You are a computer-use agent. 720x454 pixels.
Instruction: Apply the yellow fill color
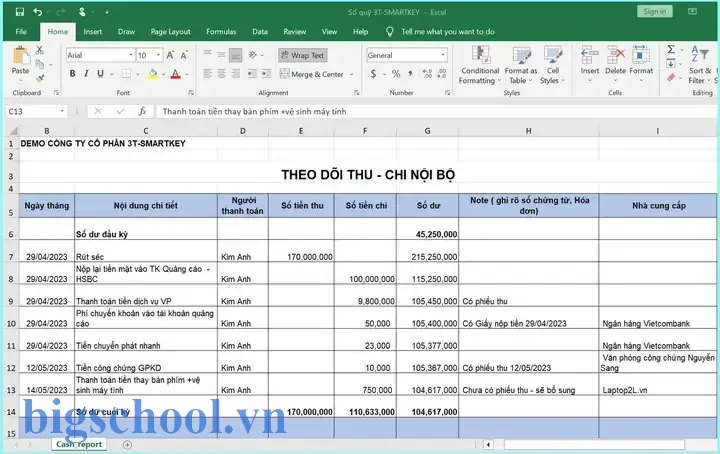[x=152, y=73]
